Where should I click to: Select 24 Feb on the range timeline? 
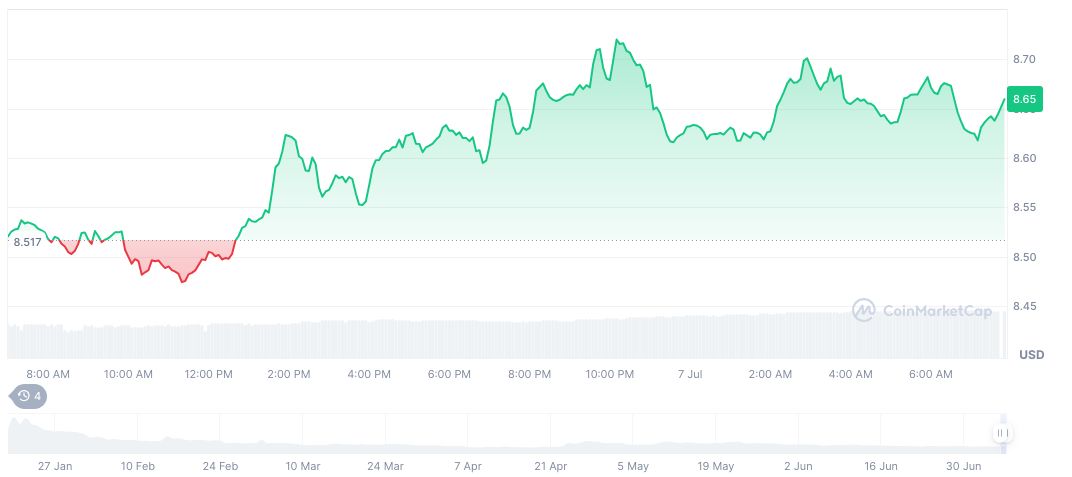tap(220, 466)
